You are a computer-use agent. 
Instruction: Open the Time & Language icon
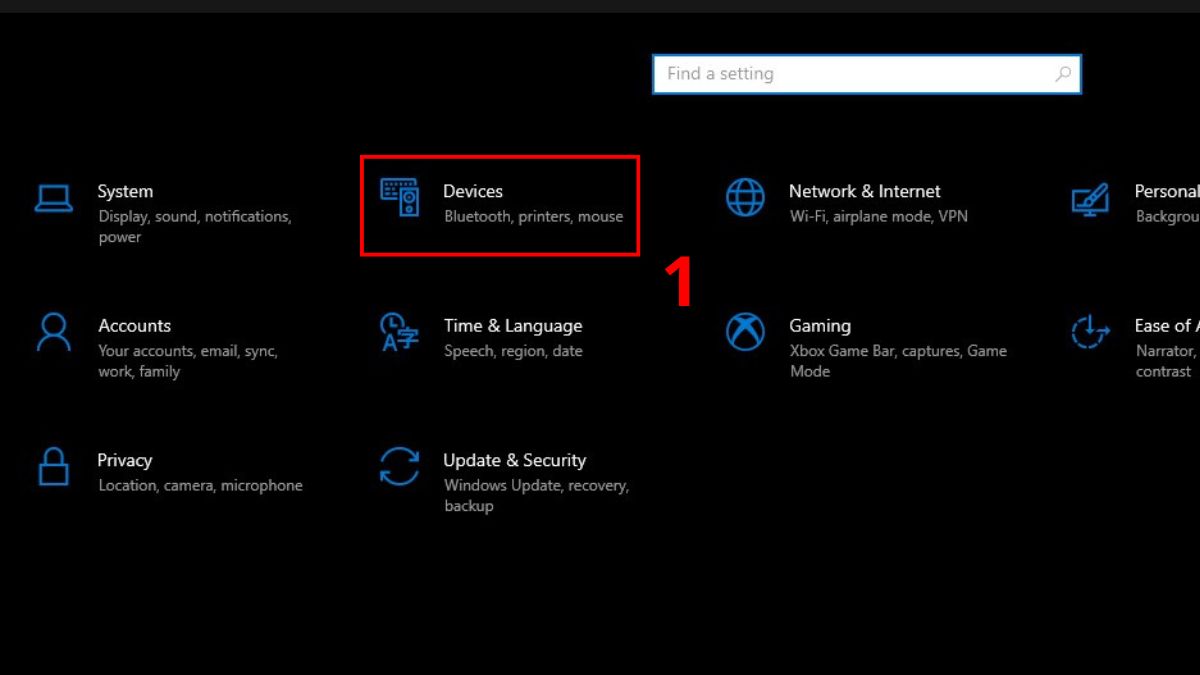click(399, 332)
